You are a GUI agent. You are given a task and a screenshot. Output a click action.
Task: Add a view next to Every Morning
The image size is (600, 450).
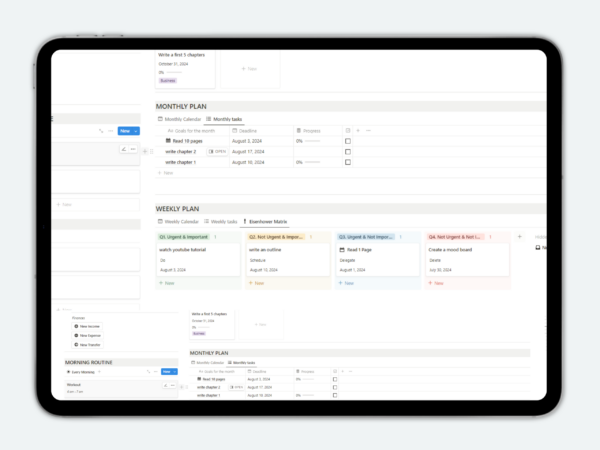(x=99, y=372)
